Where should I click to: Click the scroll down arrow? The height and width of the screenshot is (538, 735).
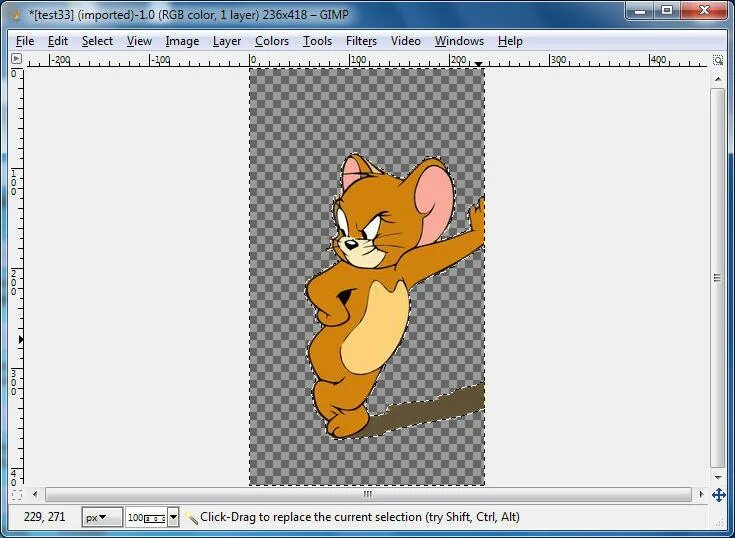tap(718, 478)
